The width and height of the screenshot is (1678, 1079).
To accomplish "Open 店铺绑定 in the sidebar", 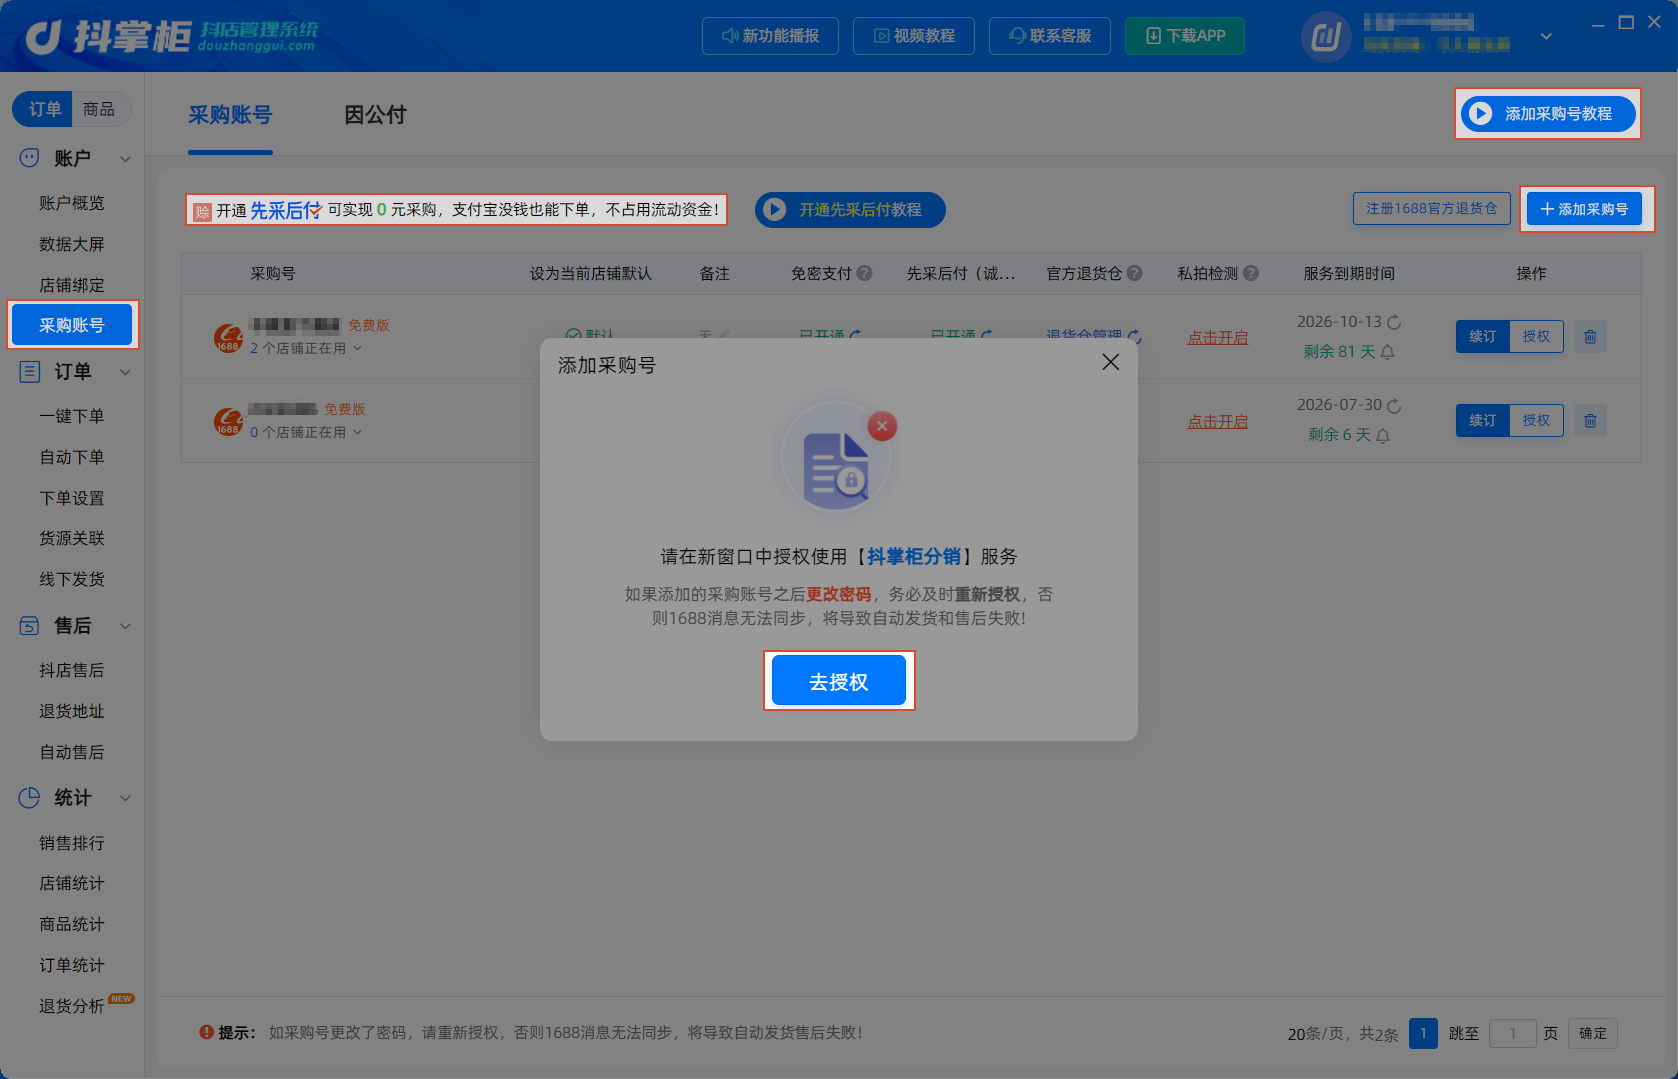I will click(72, 285).
